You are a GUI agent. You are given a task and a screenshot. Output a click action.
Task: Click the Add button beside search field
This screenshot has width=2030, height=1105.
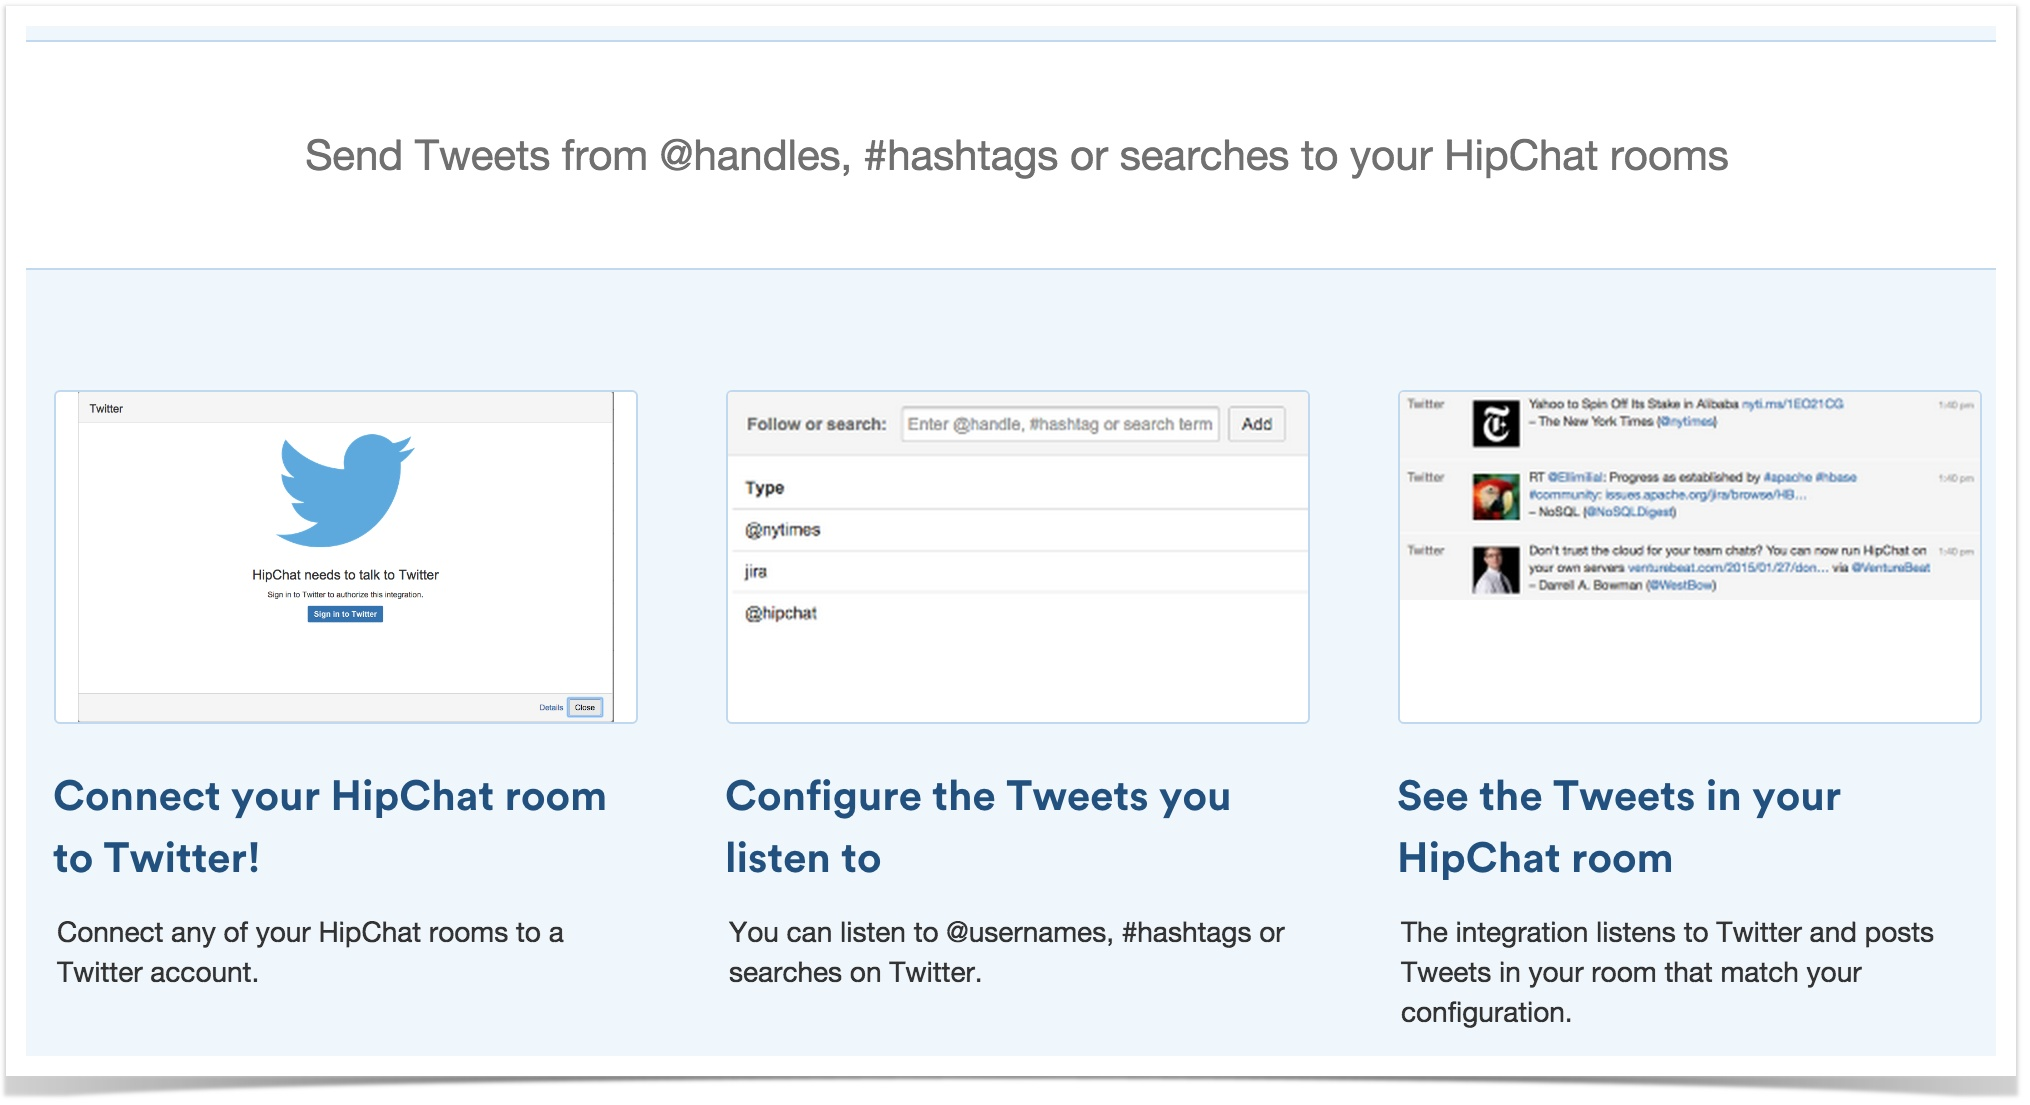click(1256, 425)
